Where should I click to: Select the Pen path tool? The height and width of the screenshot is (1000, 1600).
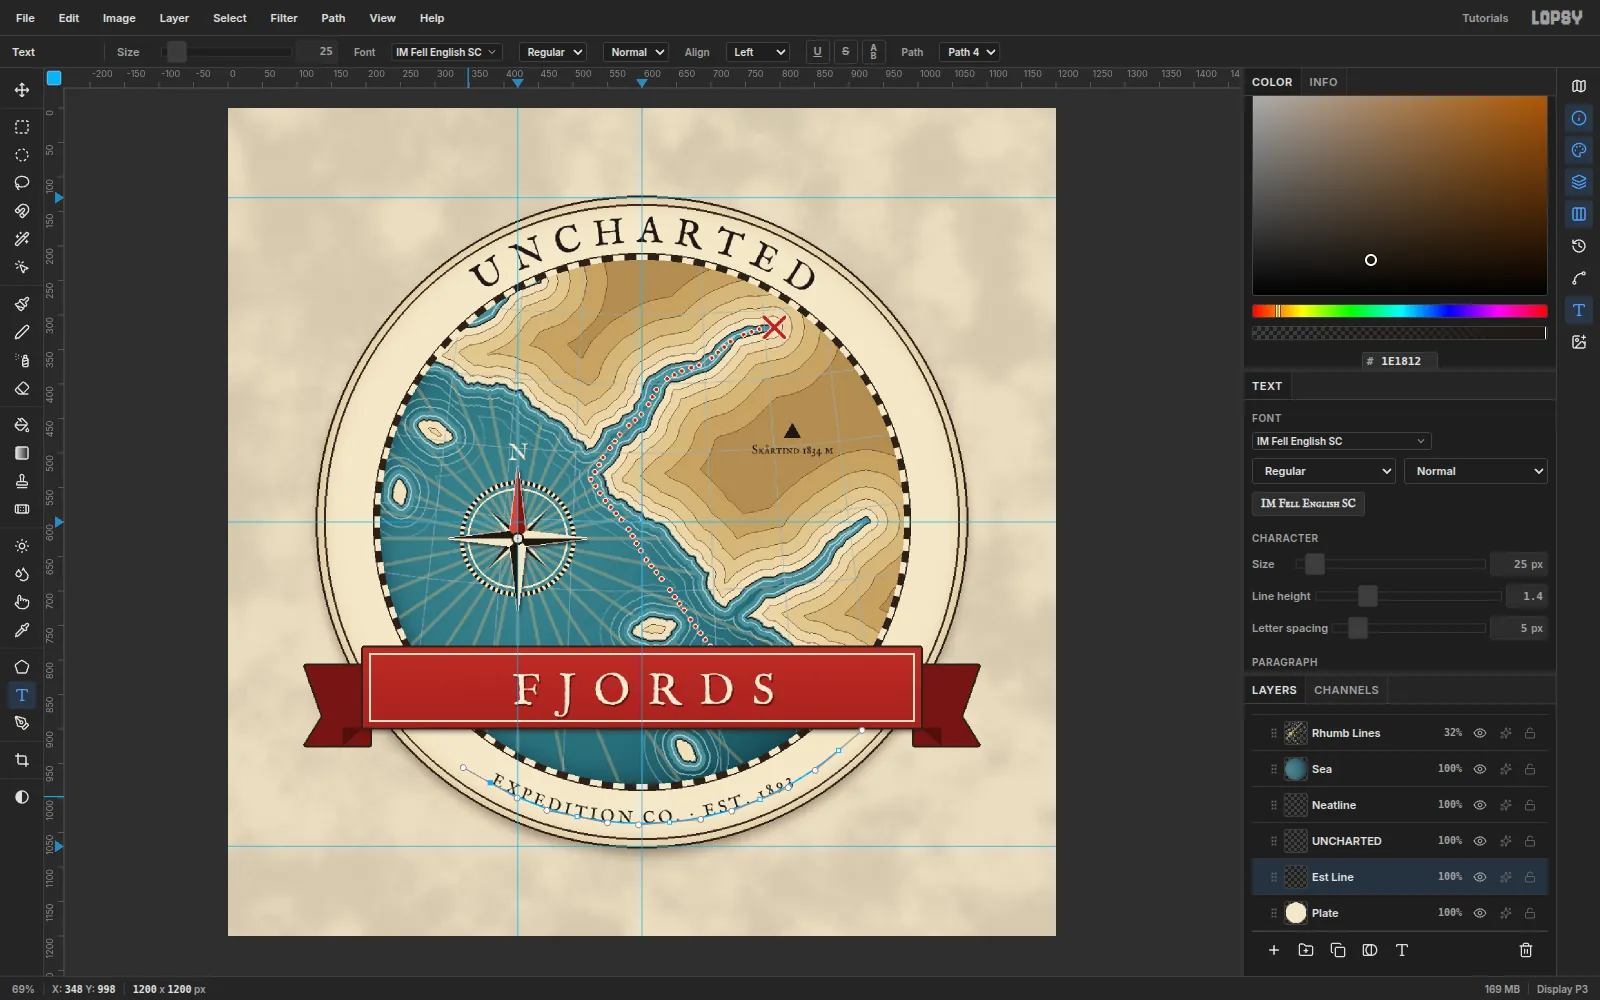pos(22,723)
